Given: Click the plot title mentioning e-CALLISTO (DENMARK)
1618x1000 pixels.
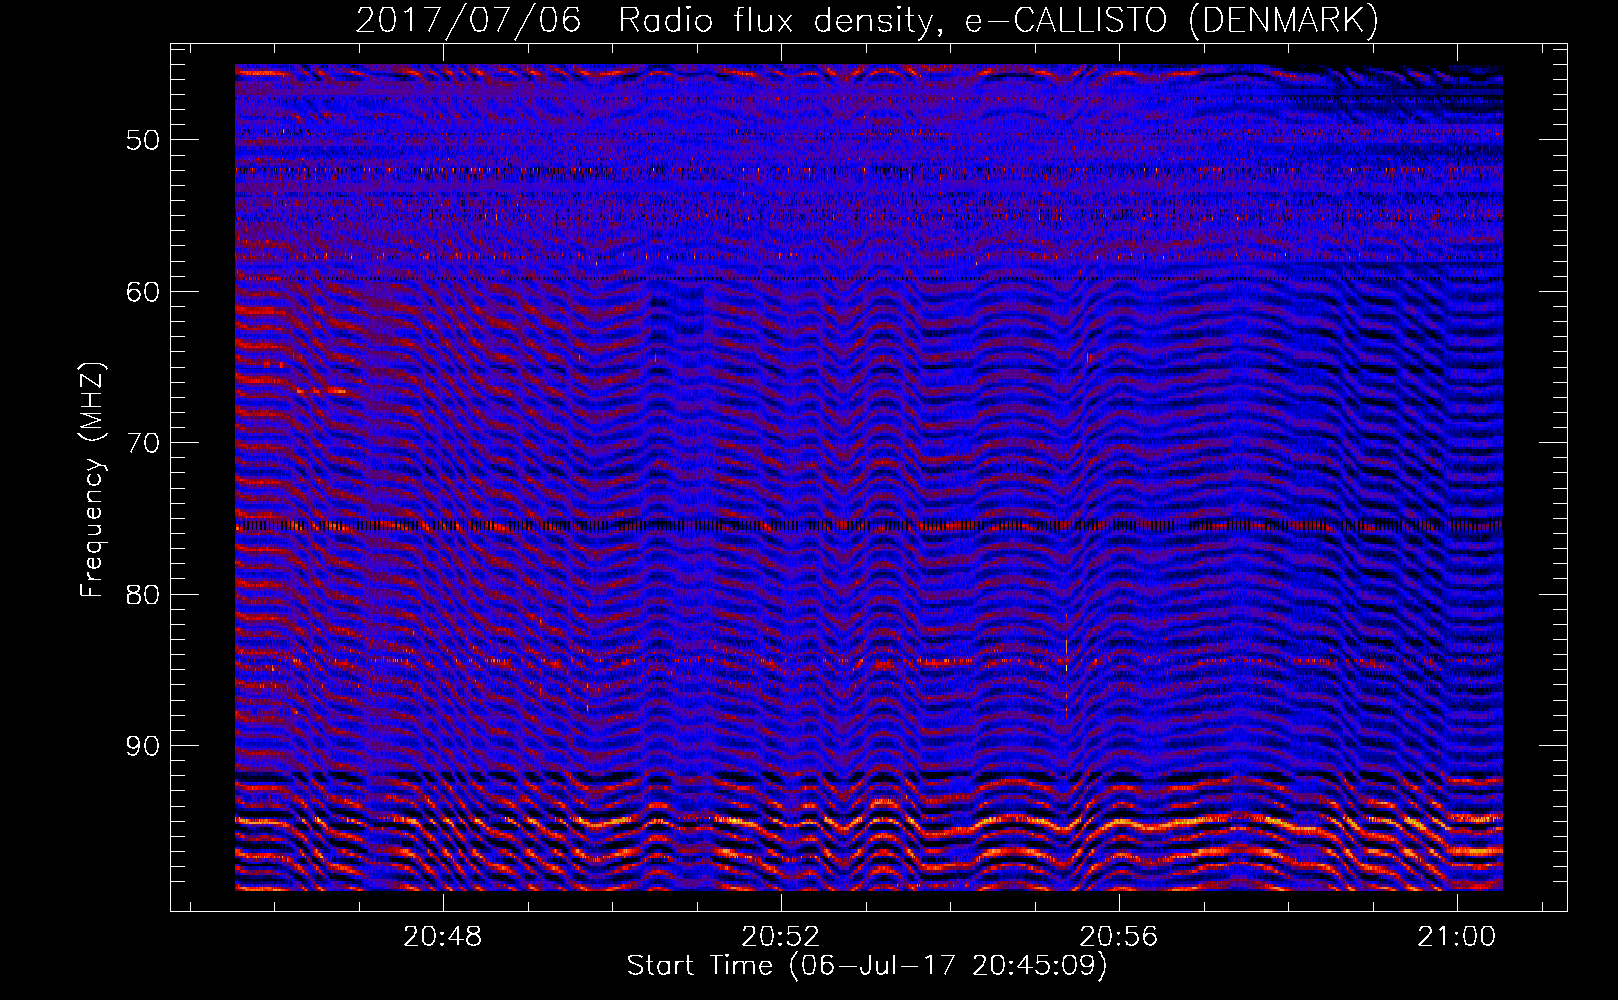Looking at the screenshot, I should pyautogui.click(x=867, y=21).
